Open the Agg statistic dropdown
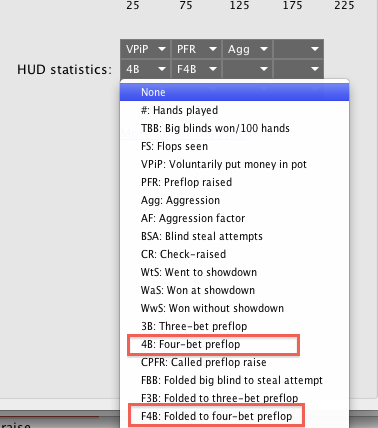 tap(247, 49)
